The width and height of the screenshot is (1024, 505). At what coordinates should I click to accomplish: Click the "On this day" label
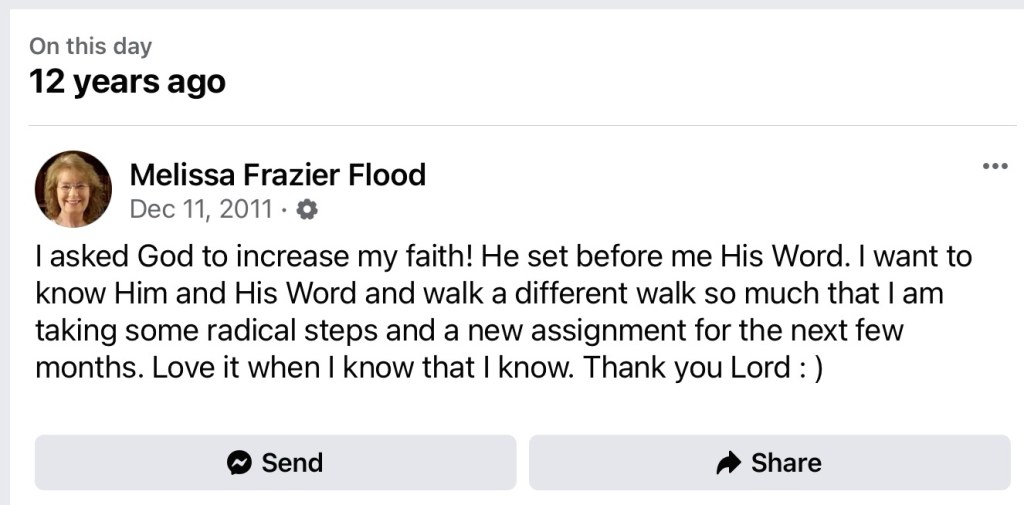tap(90, 46)
